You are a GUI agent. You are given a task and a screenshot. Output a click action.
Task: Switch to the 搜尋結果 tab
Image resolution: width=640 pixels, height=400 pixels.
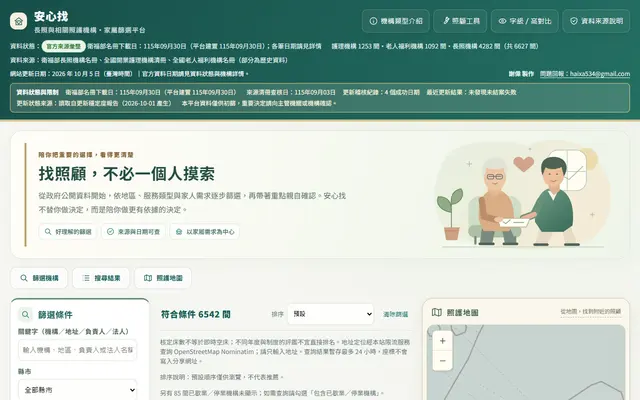[x=101, y=278]
